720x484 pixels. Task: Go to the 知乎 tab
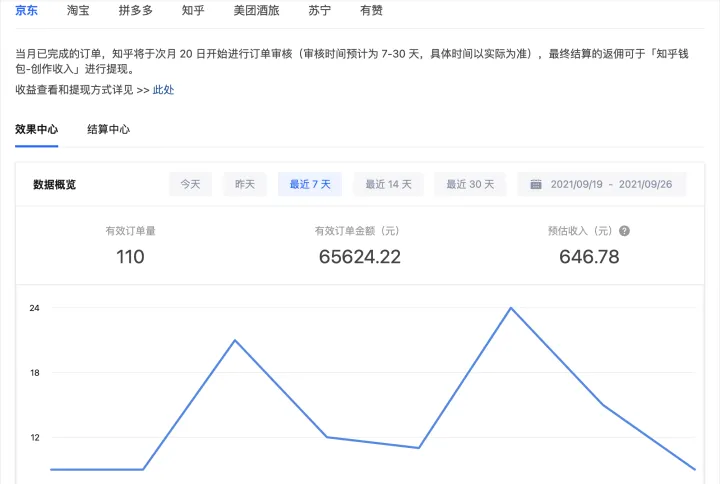click(x=193, y=10)
